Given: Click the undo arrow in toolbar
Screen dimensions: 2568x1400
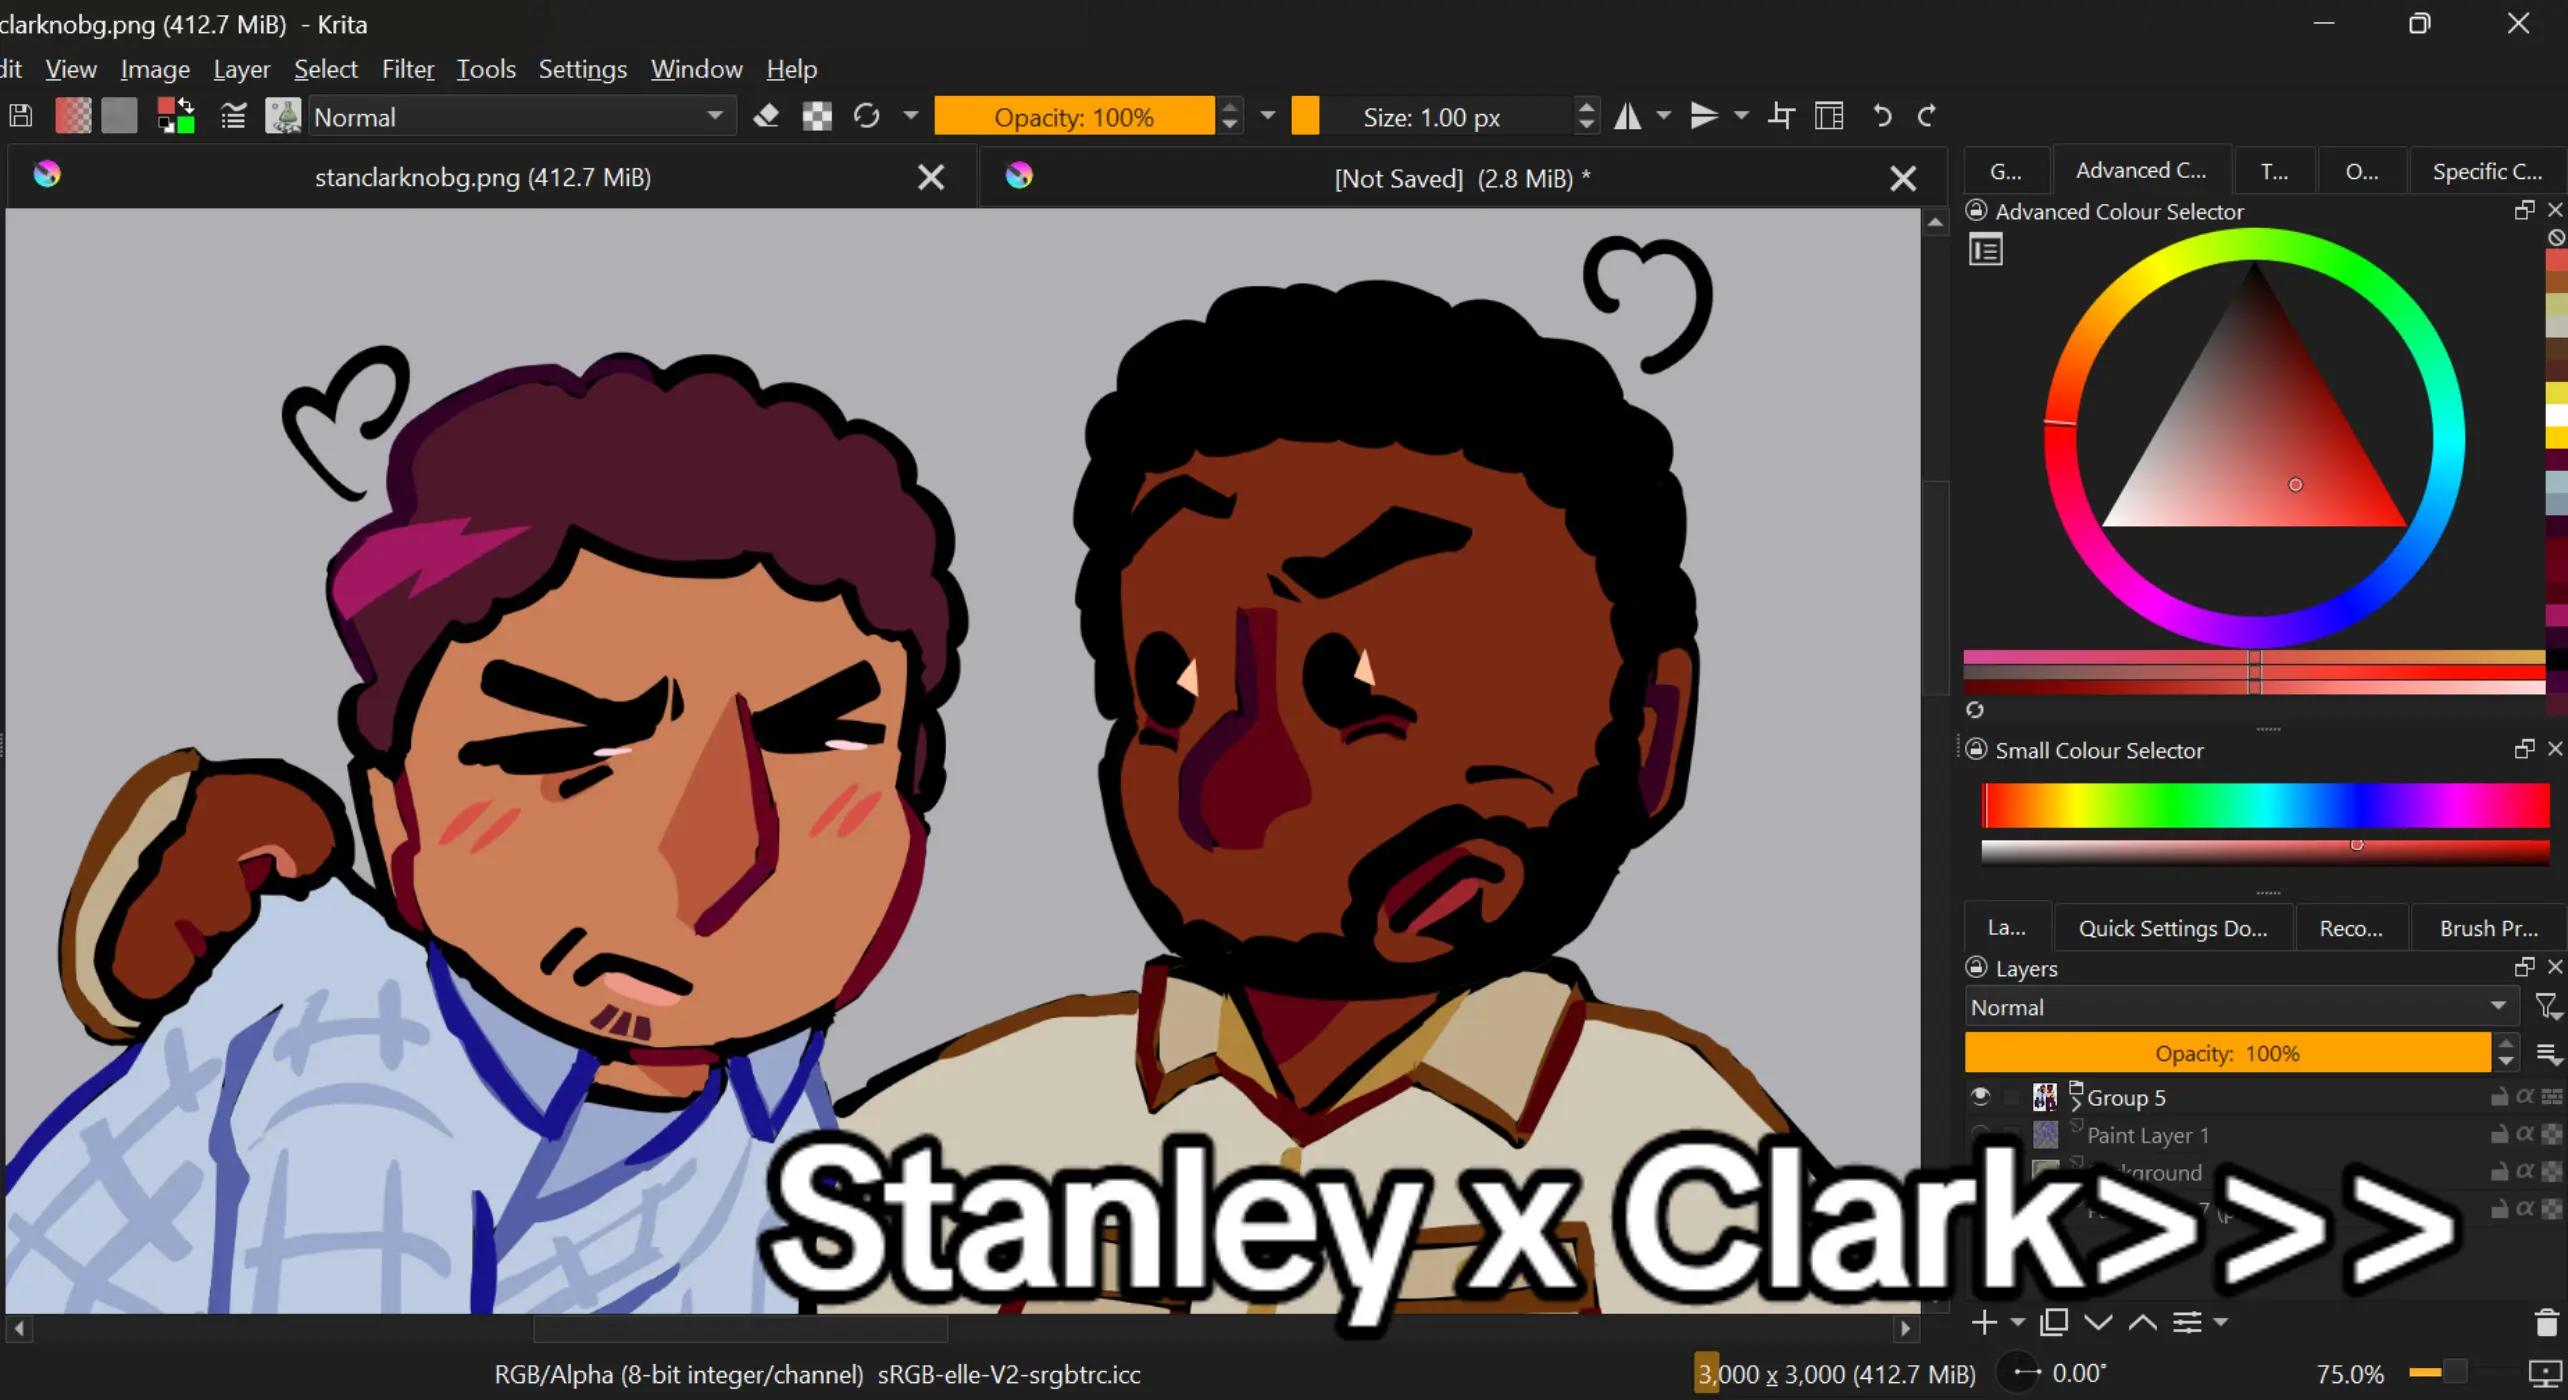Looking at the screenshot, I should pyautogui.click(x=1882, y=117).
